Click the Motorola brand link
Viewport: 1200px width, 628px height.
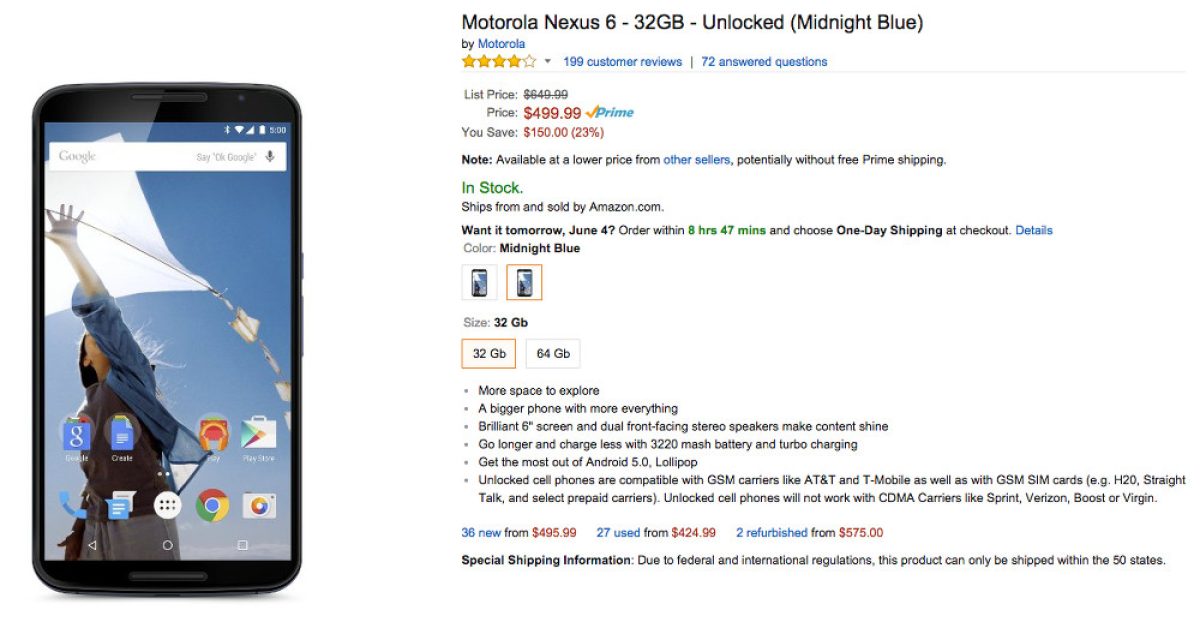(501, 44)
